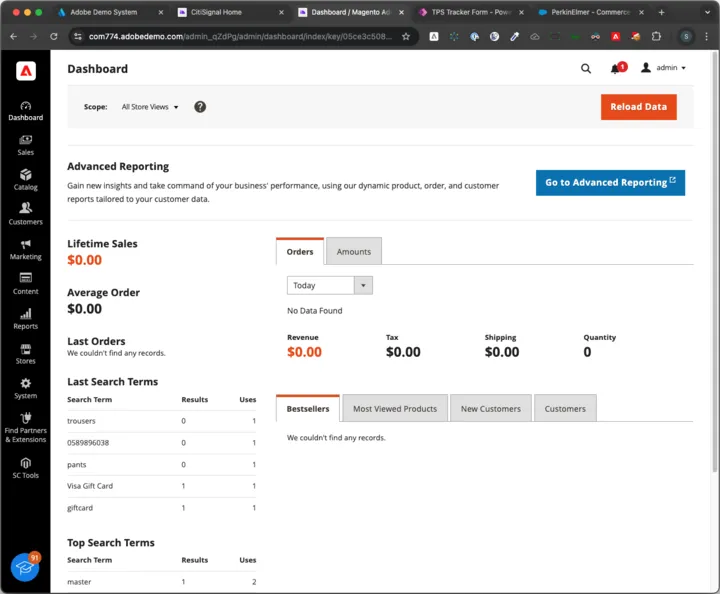Viewport: 720px width, 594px height.
Task: Open the Stores sidebar menu
Action: [26, 354]
